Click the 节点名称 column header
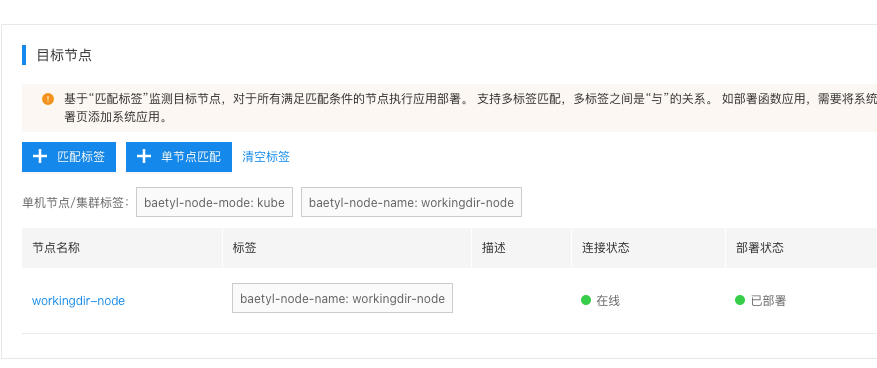The image size is (877, 368). (56, 248)
